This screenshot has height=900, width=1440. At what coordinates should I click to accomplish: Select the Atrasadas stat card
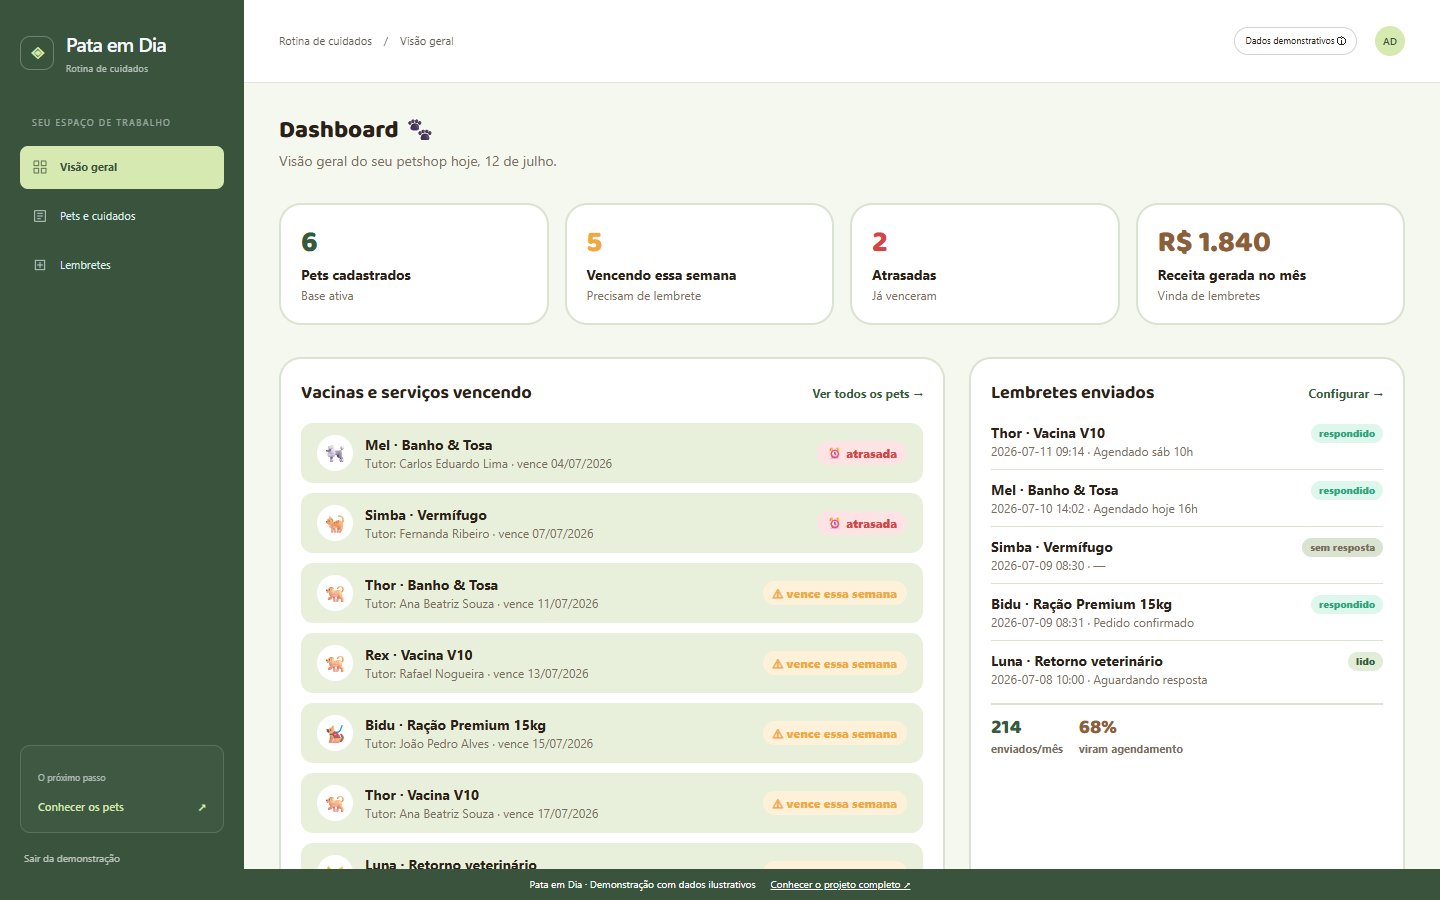[985, 264]
